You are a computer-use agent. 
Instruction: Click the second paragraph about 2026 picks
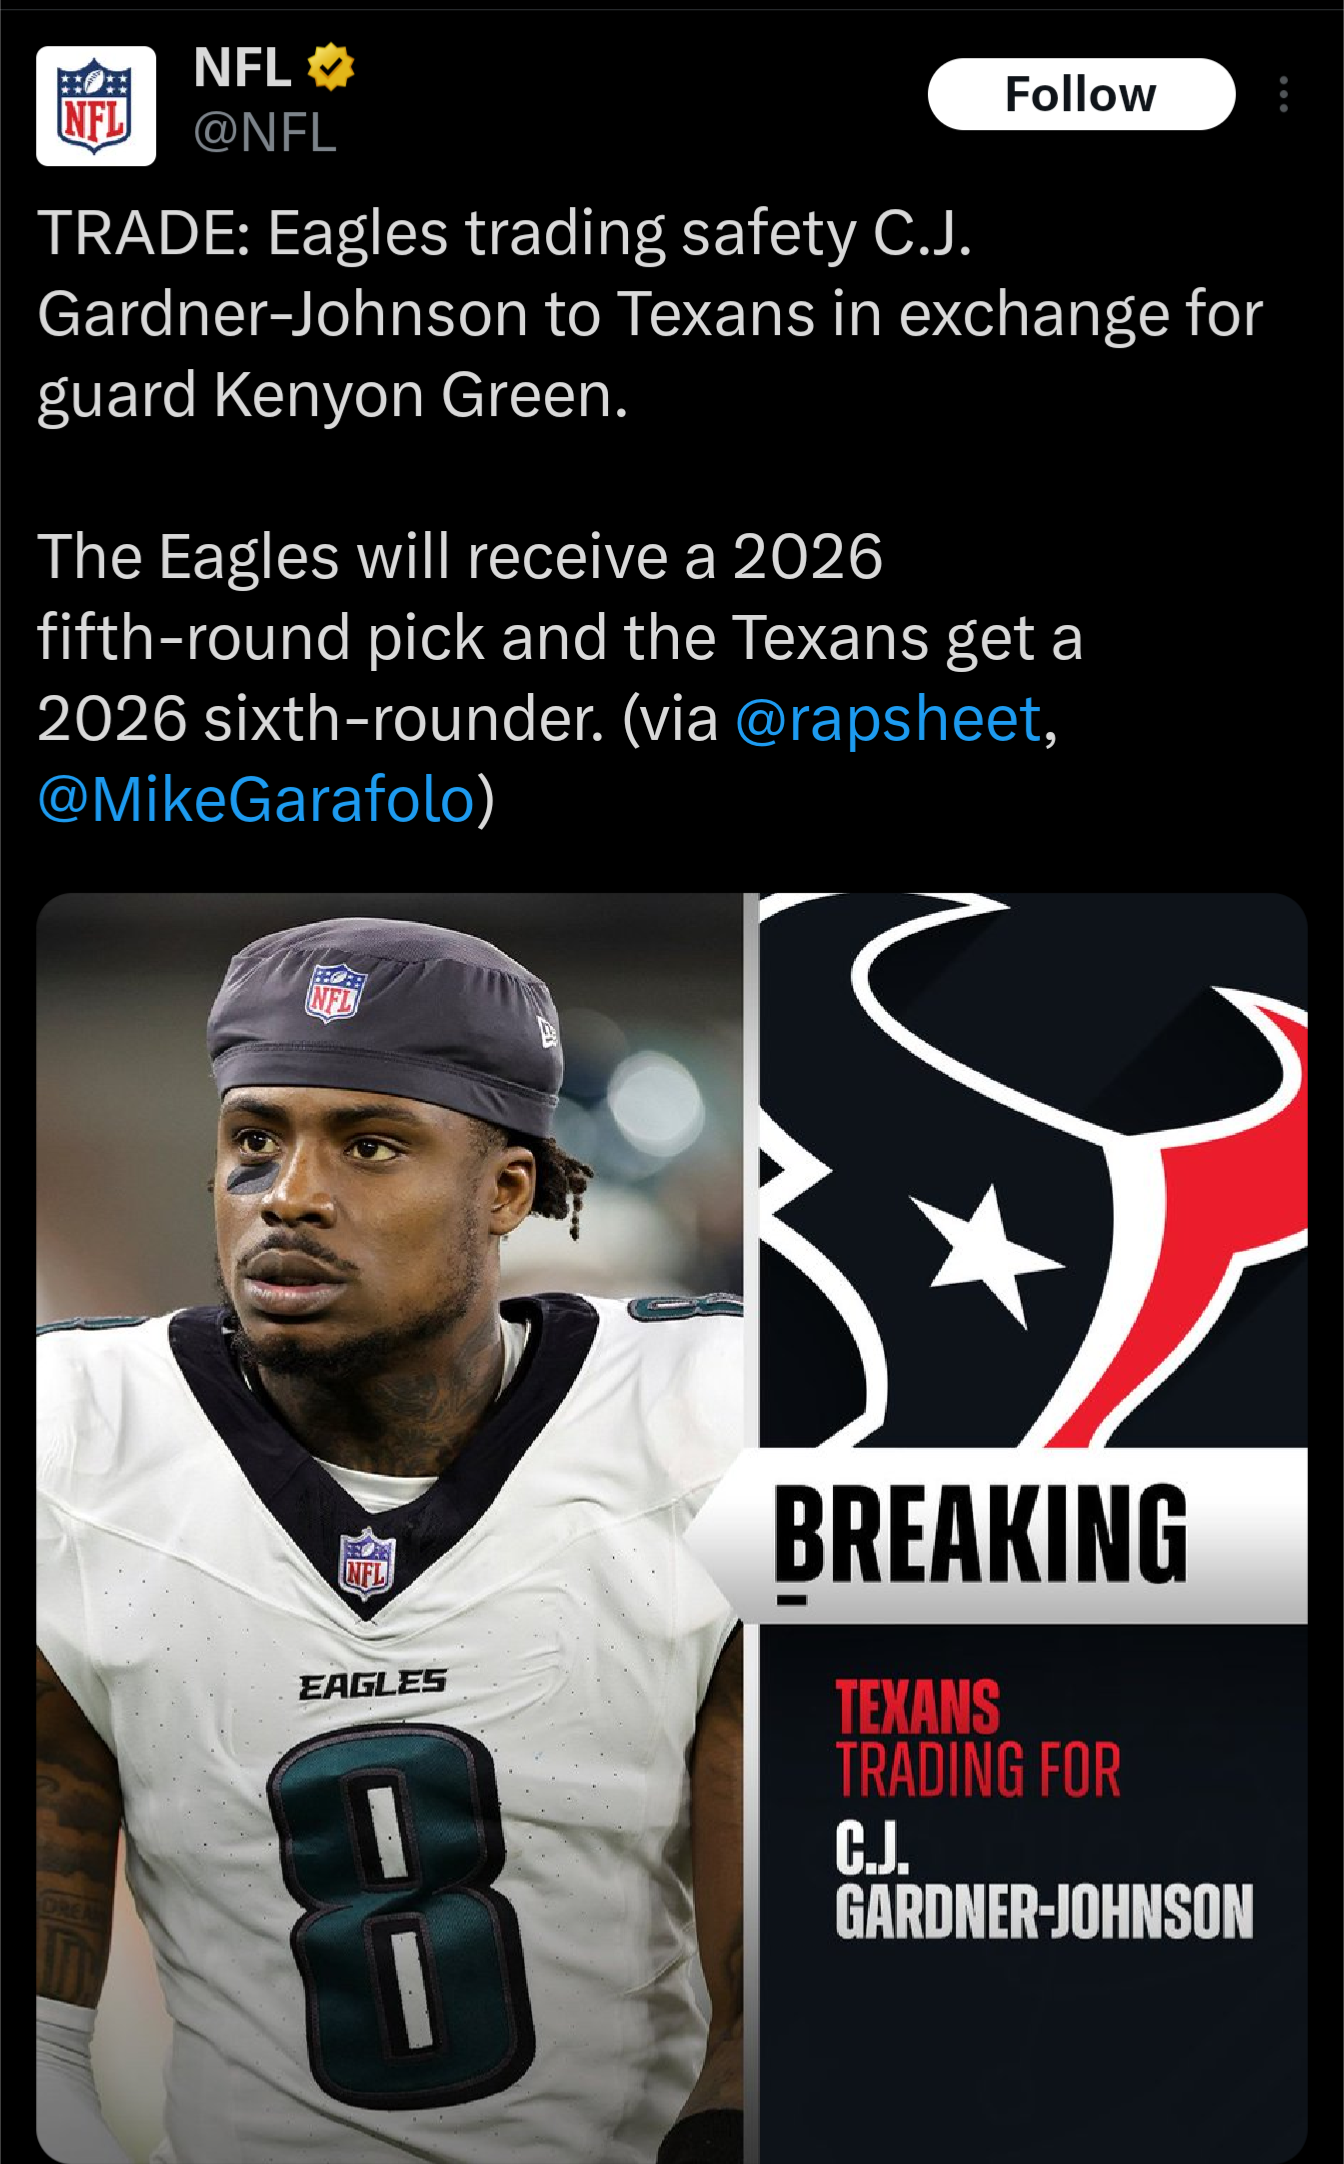click(560, 678)
